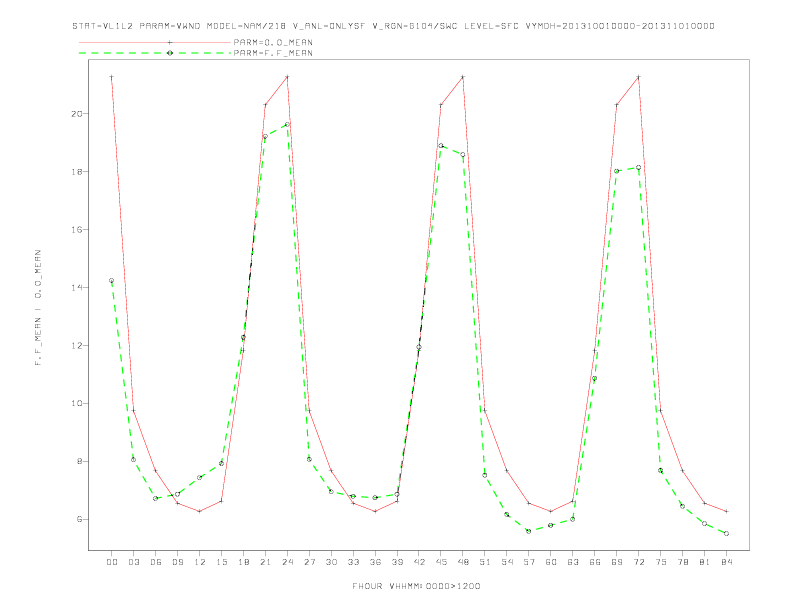Viewport: 792px width, 612px height.
Task: Click y-axis tick label 6
Action: pyautogui.click(x=80, y=520)
